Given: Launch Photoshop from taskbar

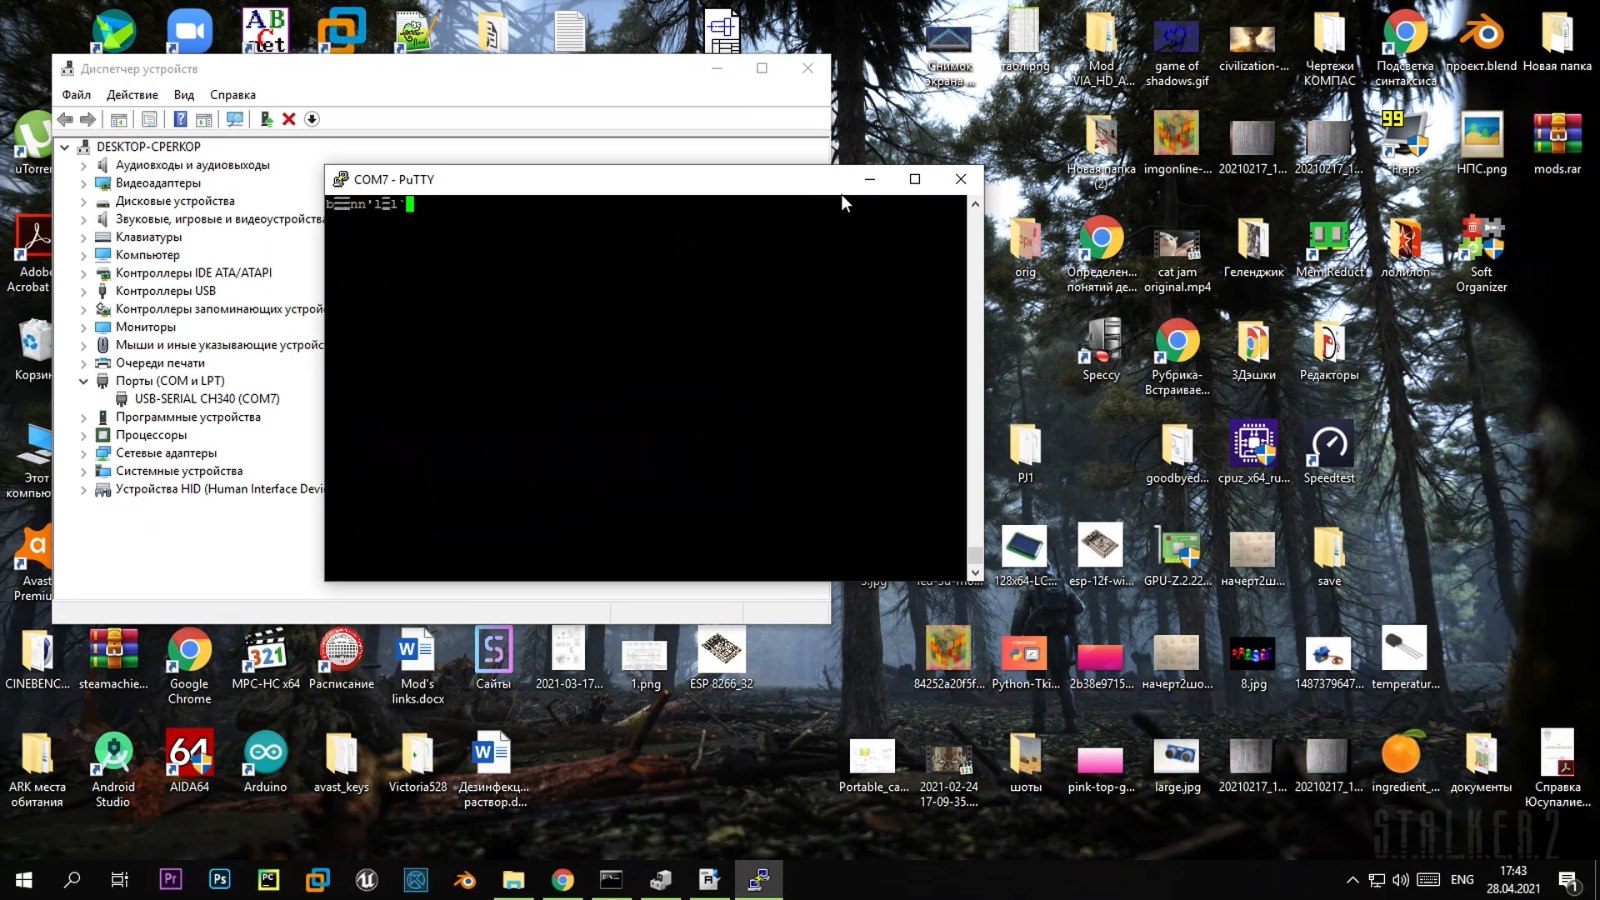Looking at the screenshot, I should click(x=219, y=880).
